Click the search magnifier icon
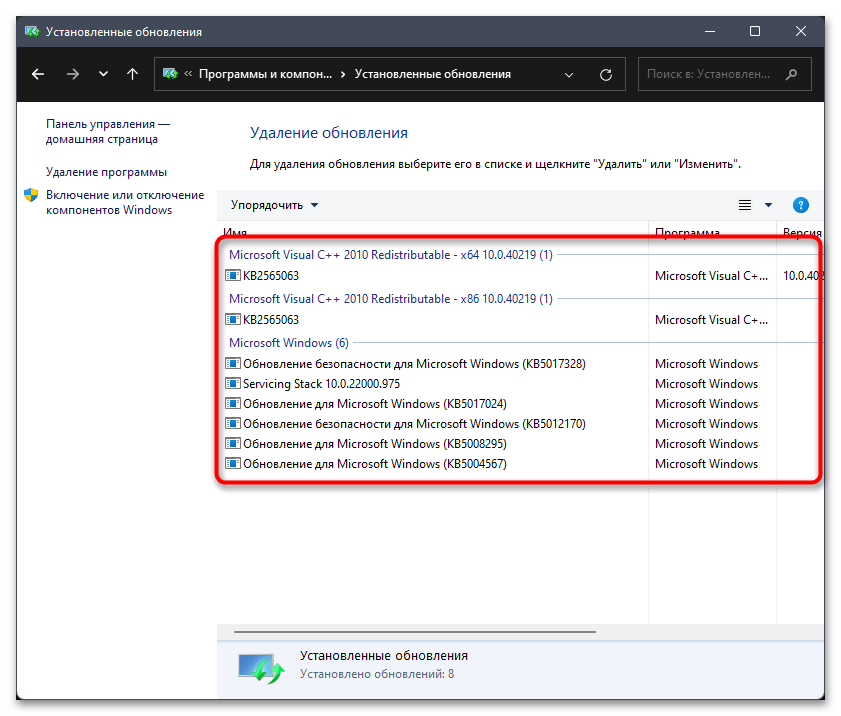 pos(792,74)
